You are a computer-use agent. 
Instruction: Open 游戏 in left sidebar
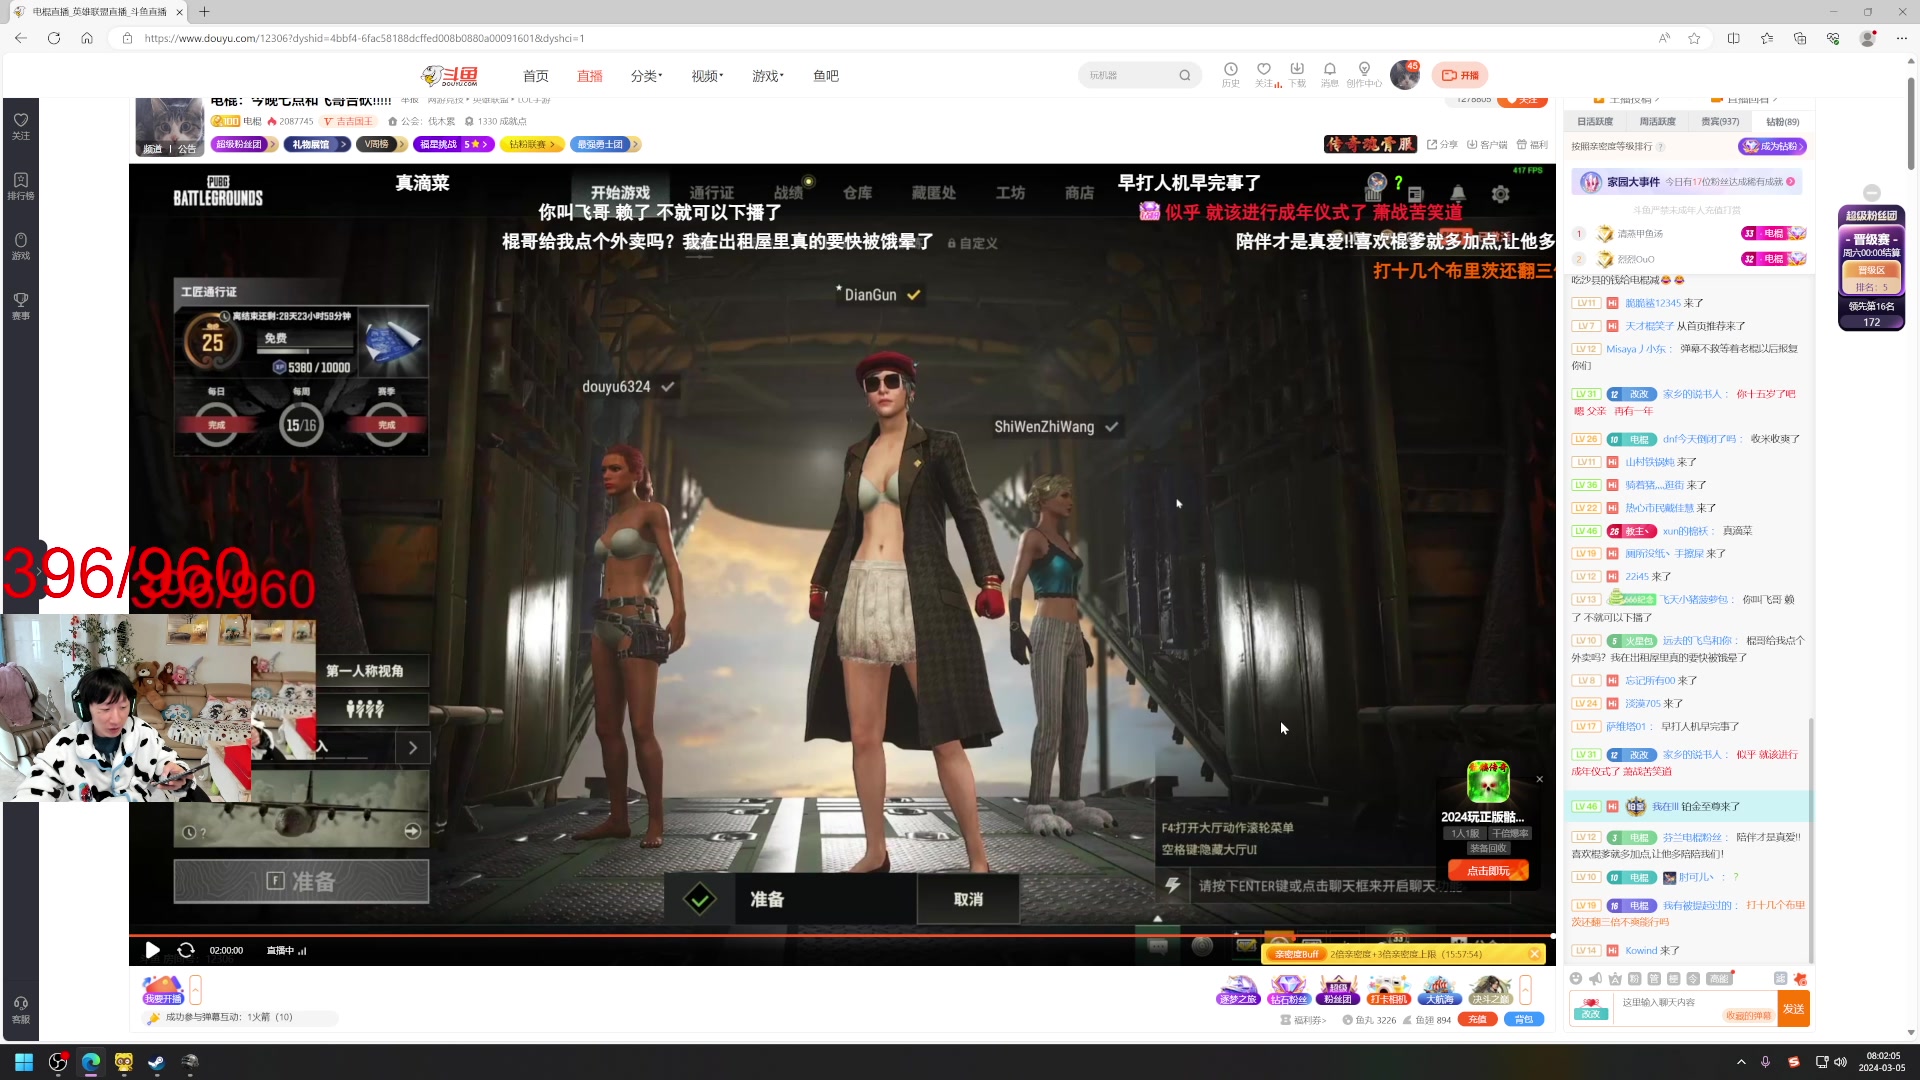[21, 245]
